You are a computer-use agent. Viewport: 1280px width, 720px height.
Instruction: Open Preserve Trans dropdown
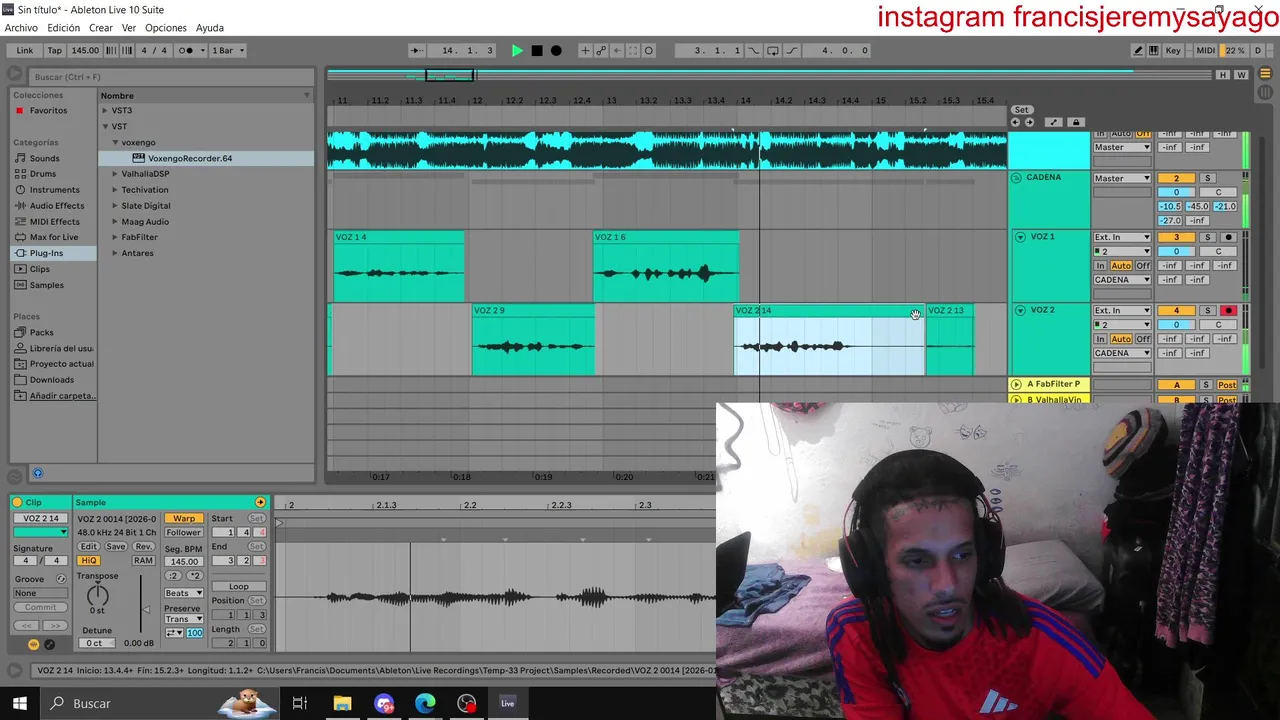pos(184,619)
